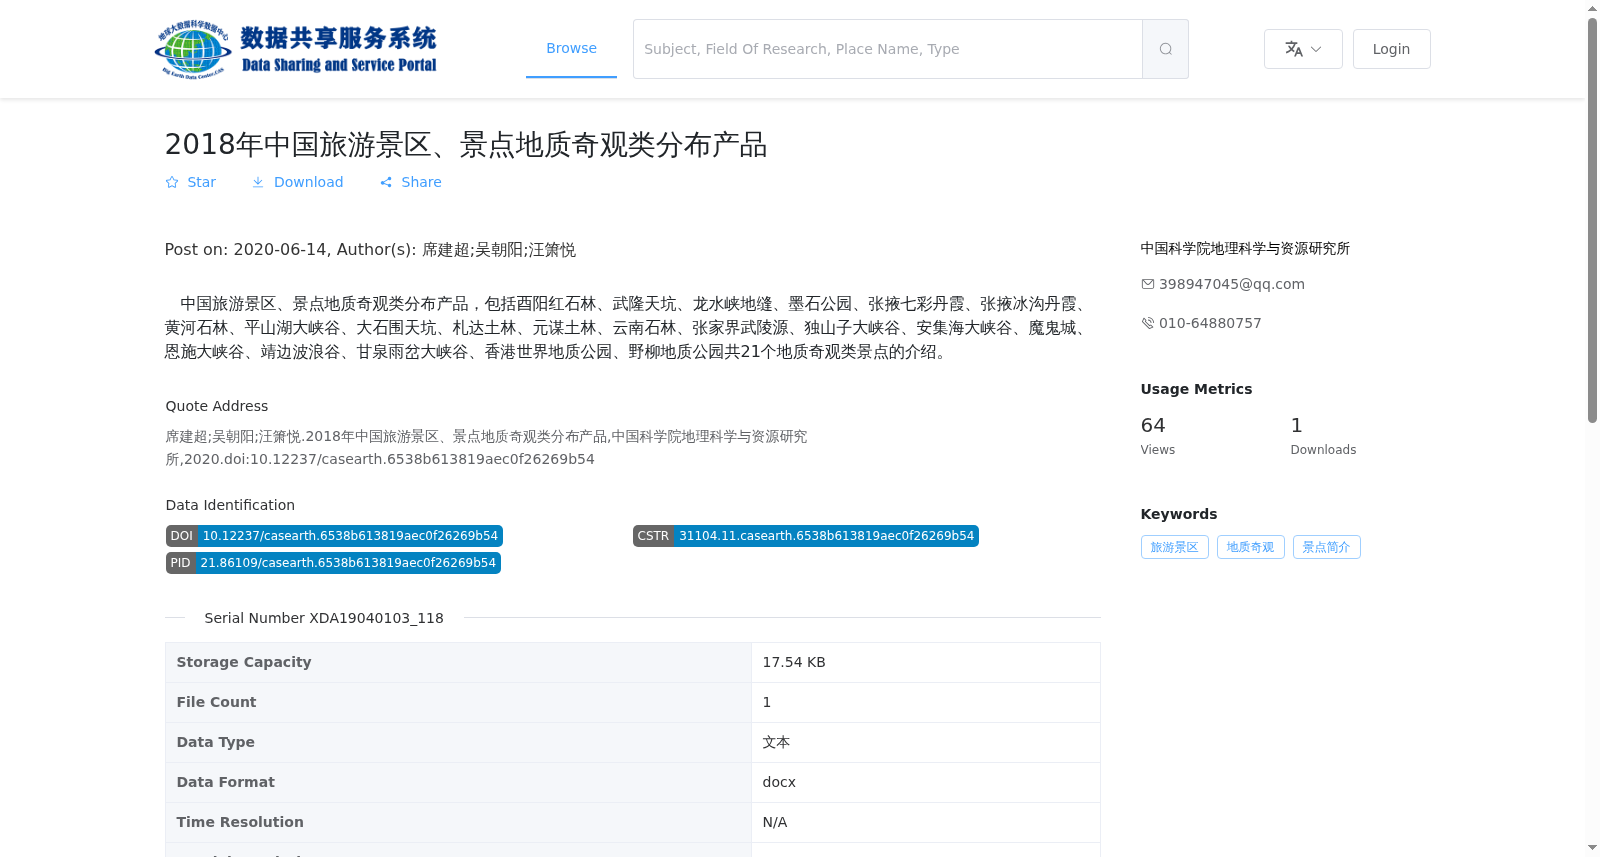Click the email address 398947045@qq.com
Screen dimensions: 1600x857
pyautogui.click(x=1232, y=284)
